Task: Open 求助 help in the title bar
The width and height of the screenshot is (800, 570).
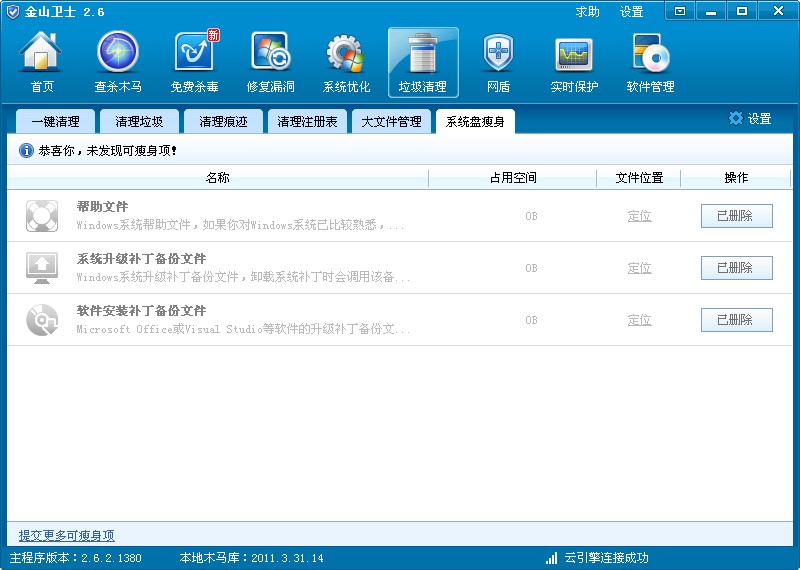Action: tap(587, 11)
